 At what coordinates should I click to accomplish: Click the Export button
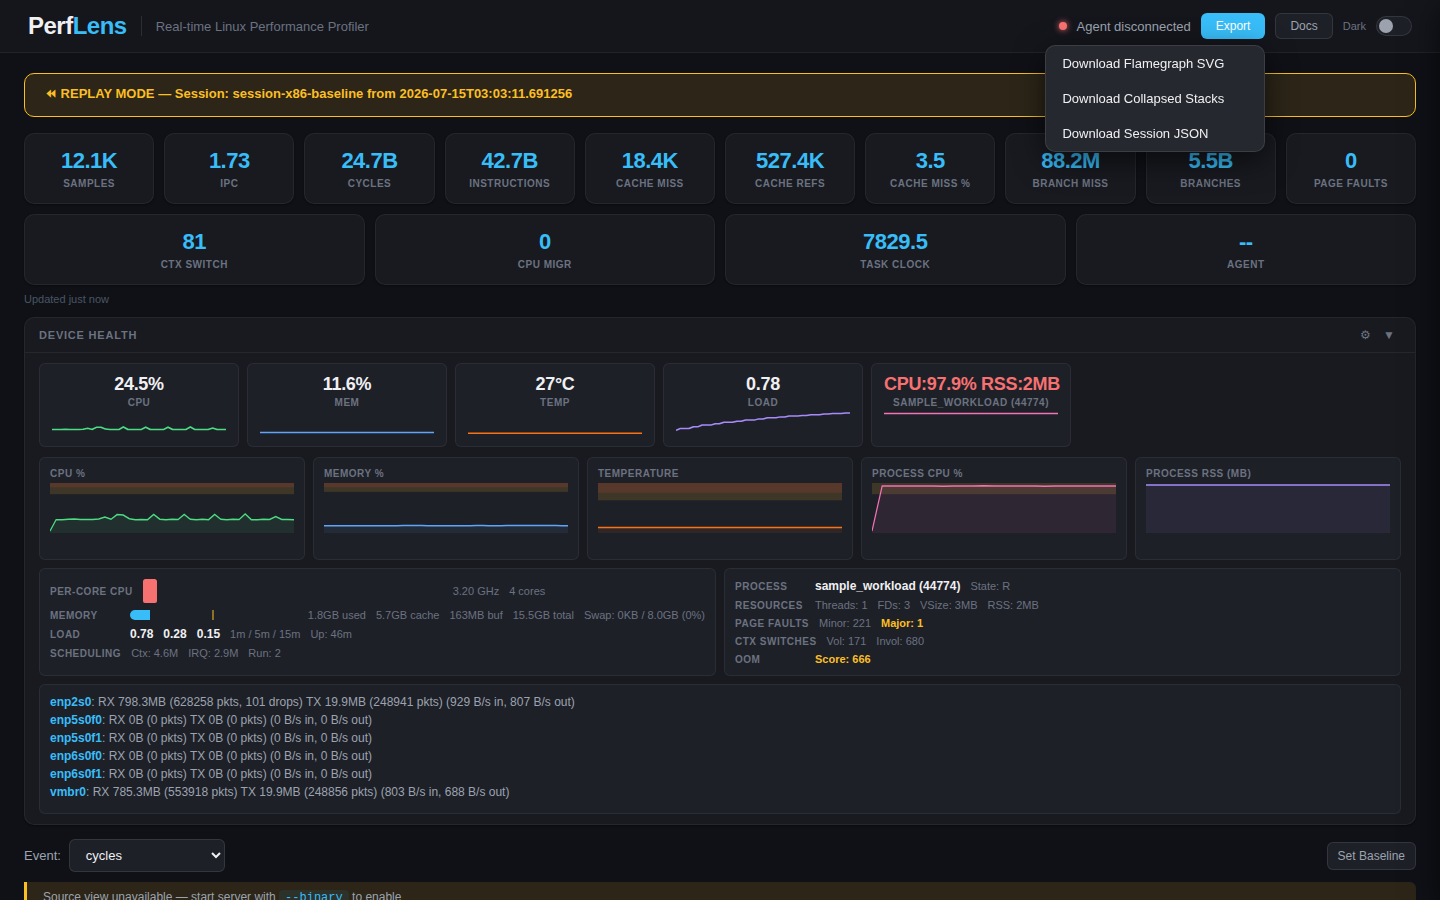[x=1233, y=26]
